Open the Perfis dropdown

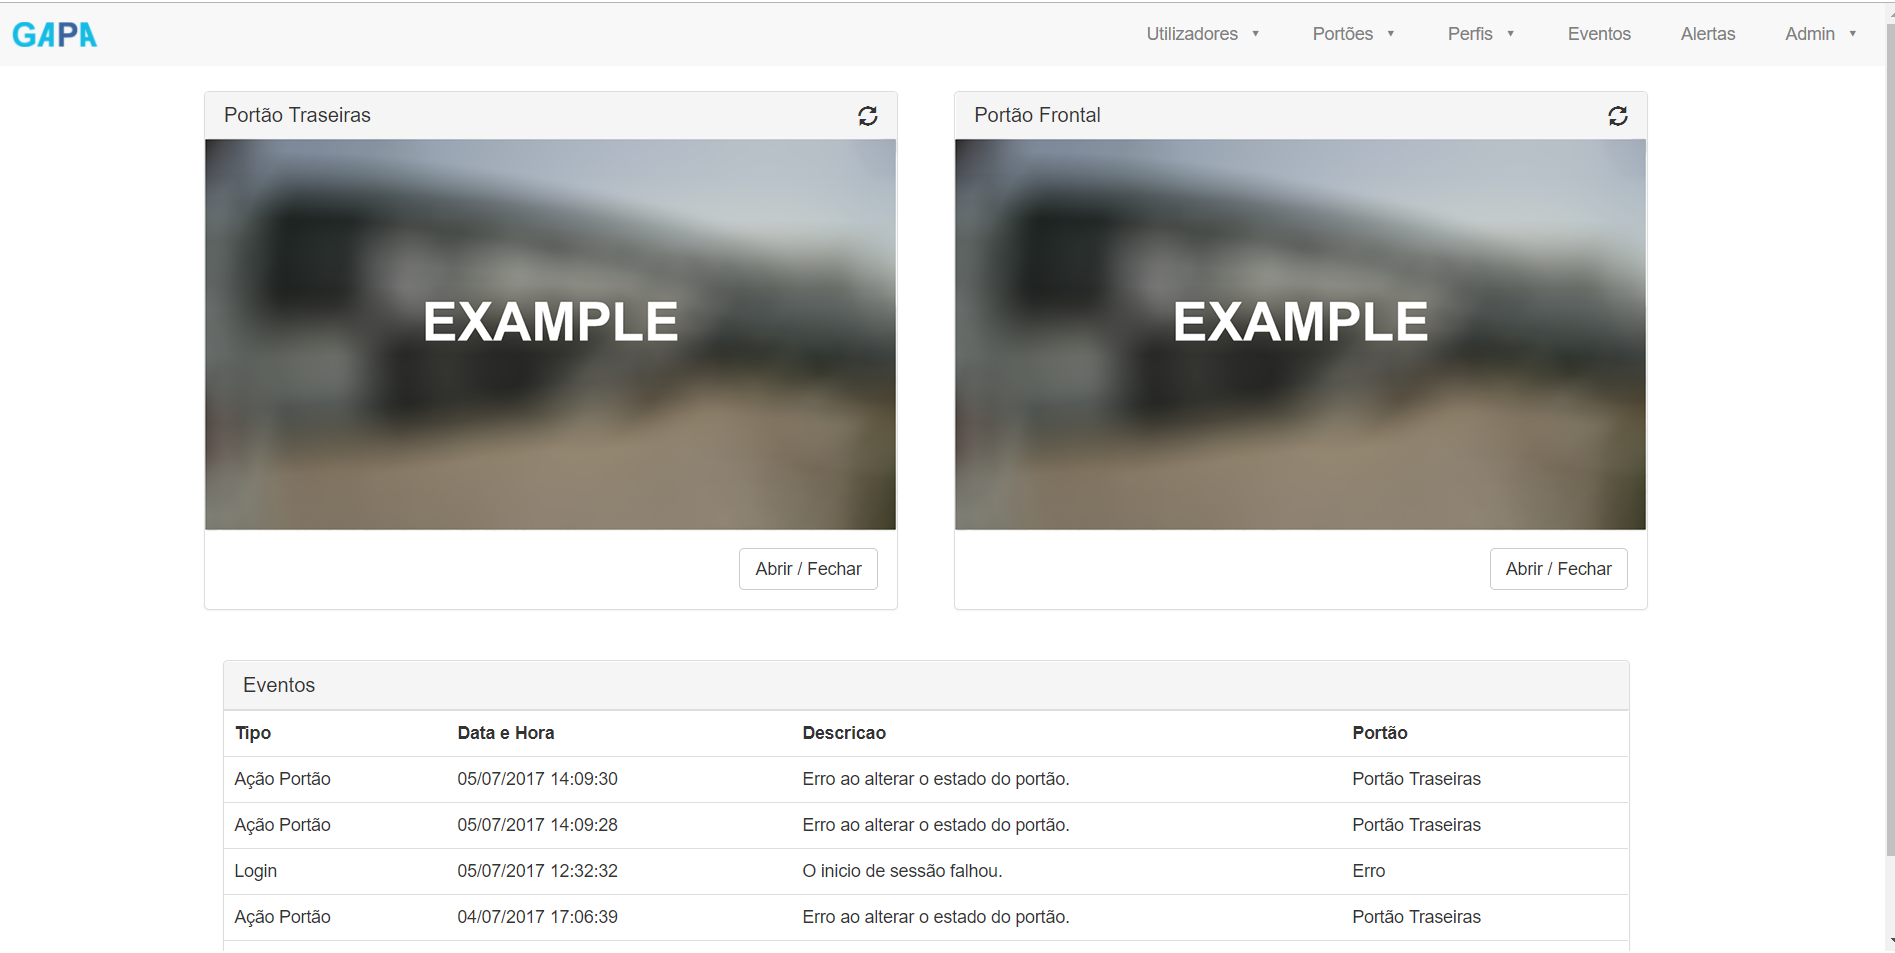[1481, 34]
